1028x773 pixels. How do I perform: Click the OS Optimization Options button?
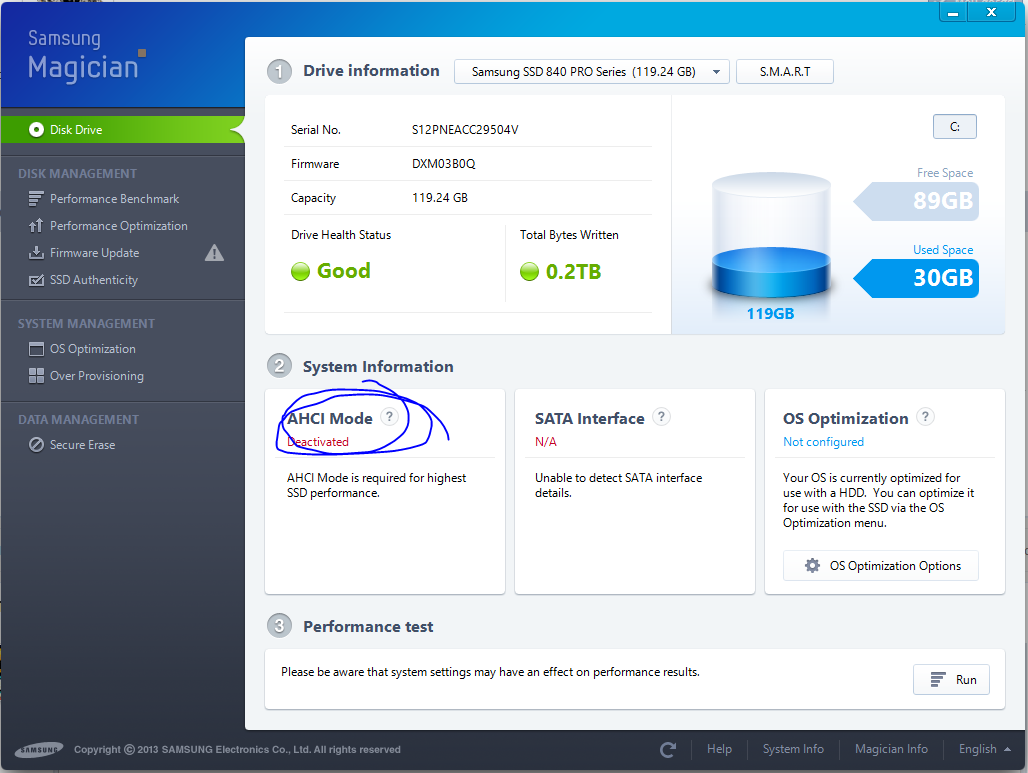[880, 565]
